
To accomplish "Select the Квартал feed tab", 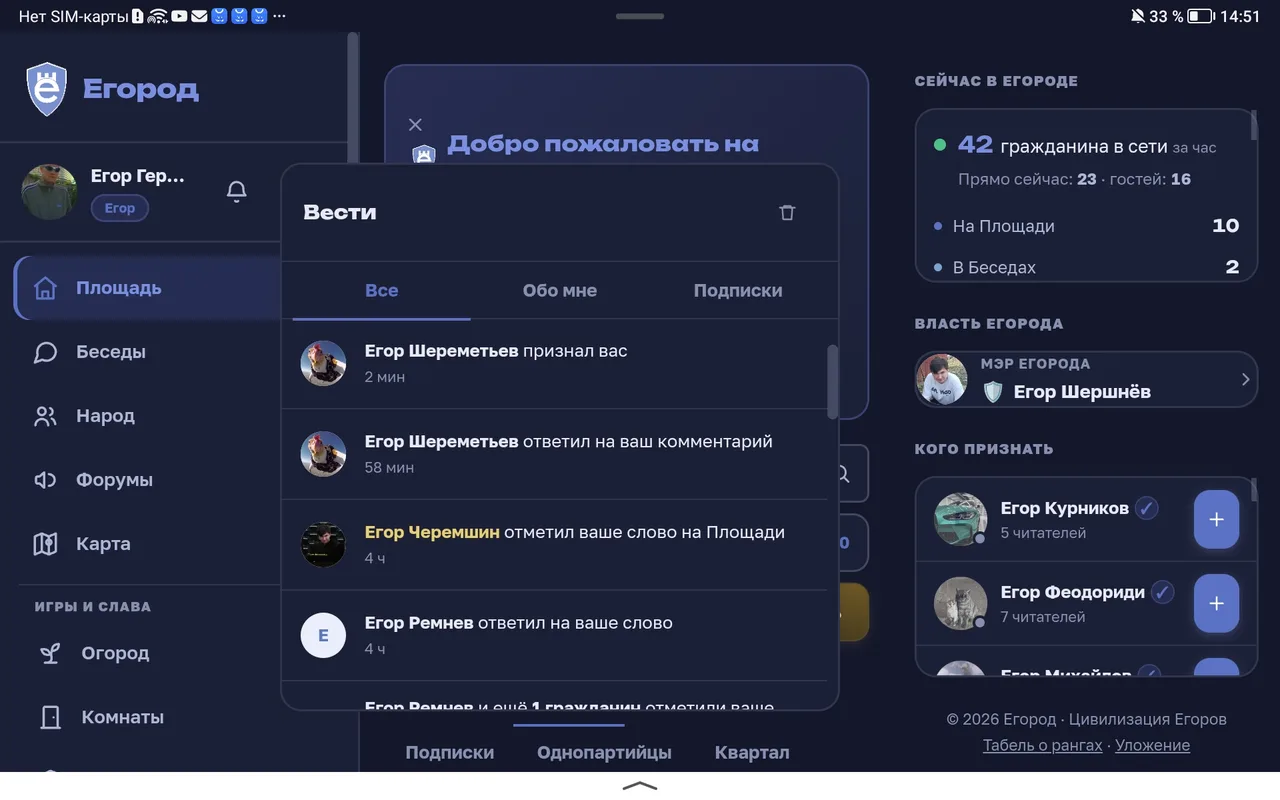I will point(752,753).
